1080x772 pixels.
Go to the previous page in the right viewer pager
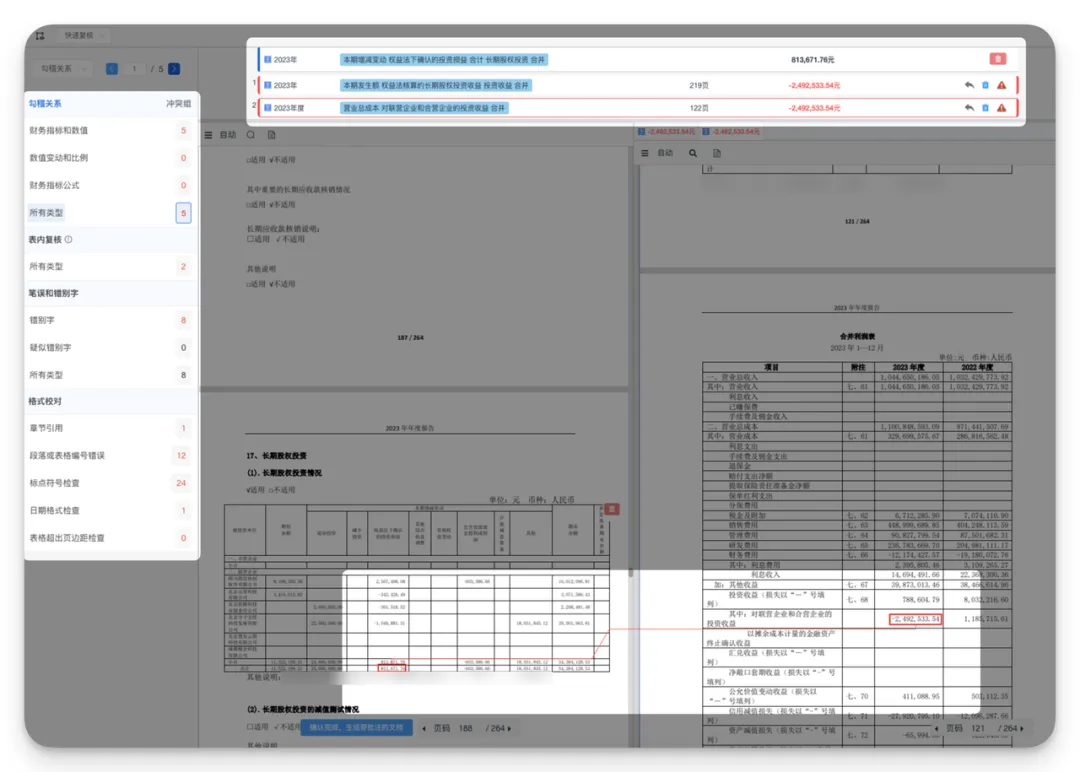(935, 728)
